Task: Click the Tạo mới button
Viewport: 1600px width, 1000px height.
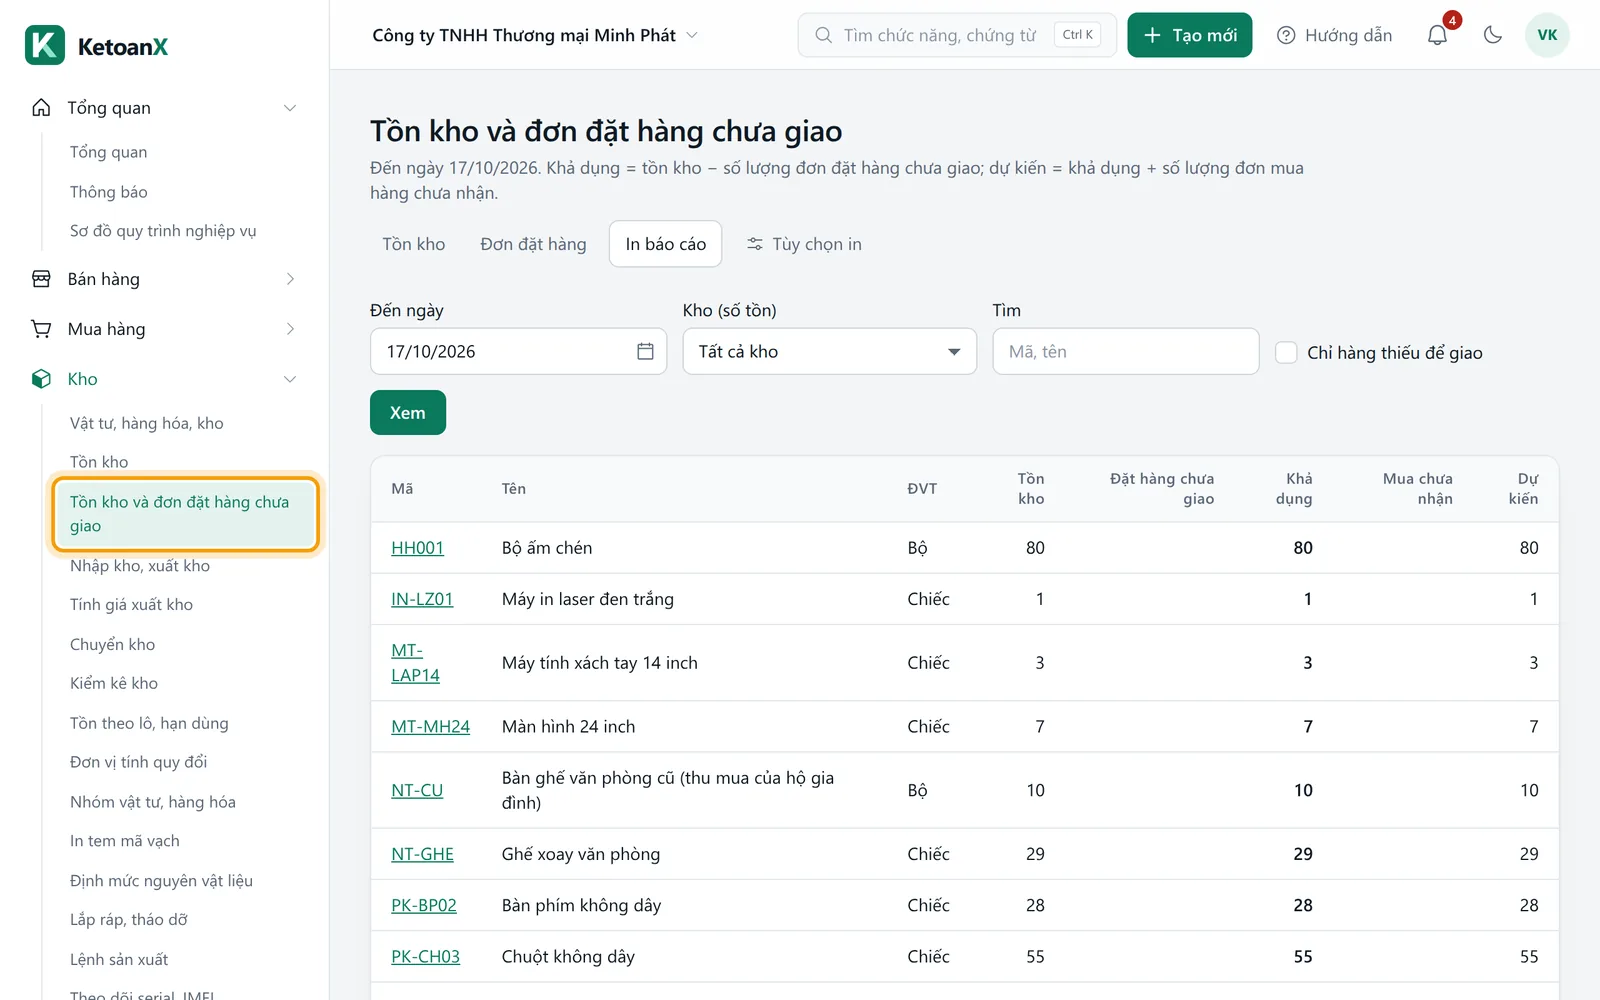Action: coord(1189,35)
